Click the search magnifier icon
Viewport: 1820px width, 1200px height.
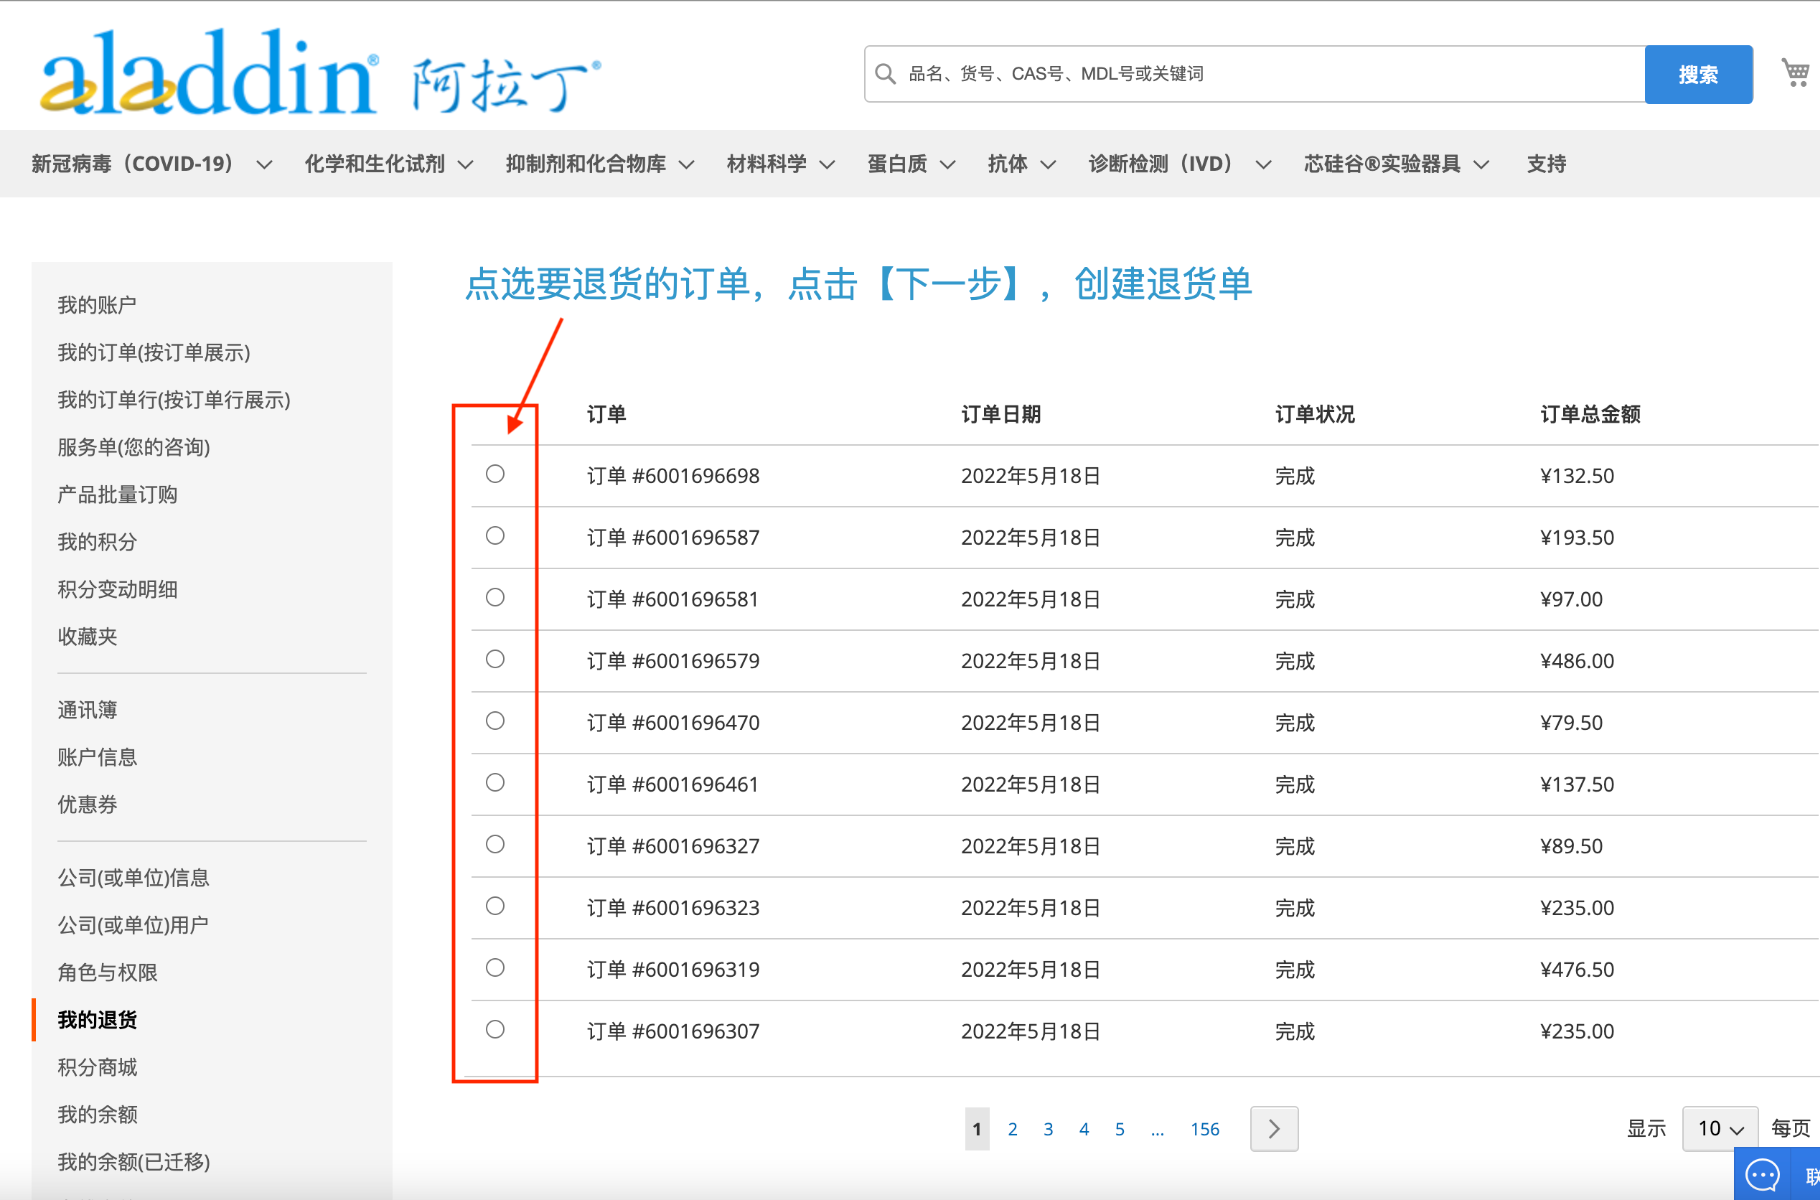[x=885, y=74]
